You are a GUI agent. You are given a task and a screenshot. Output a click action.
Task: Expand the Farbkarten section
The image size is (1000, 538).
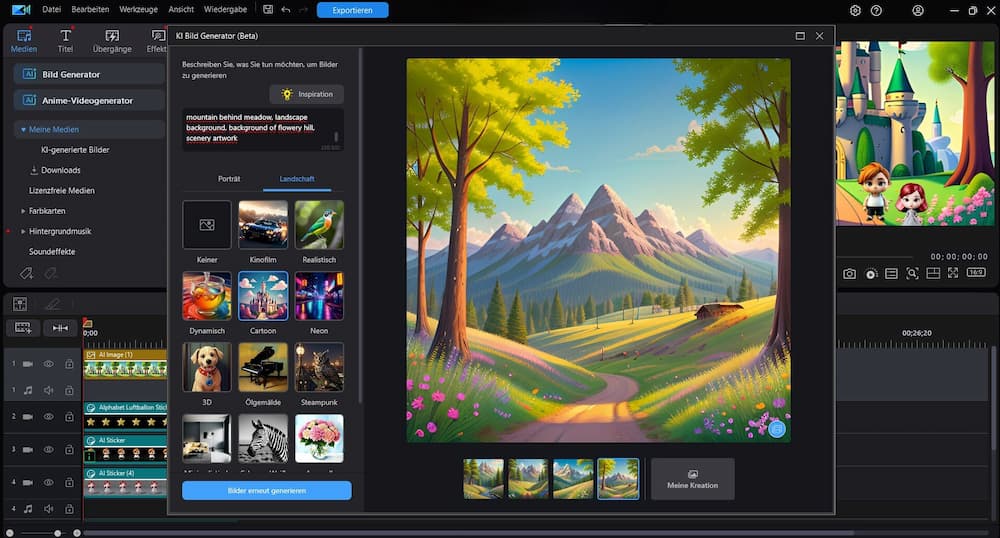pyautogui.click(x=23, y=211)
